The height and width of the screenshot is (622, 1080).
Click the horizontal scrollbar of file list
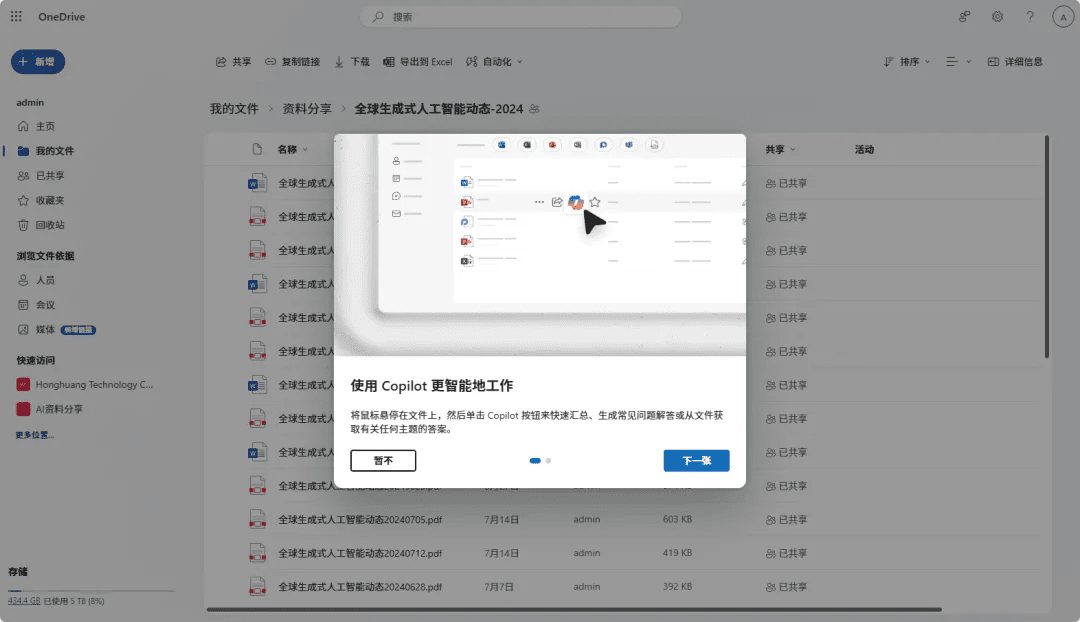pos(574,610)
